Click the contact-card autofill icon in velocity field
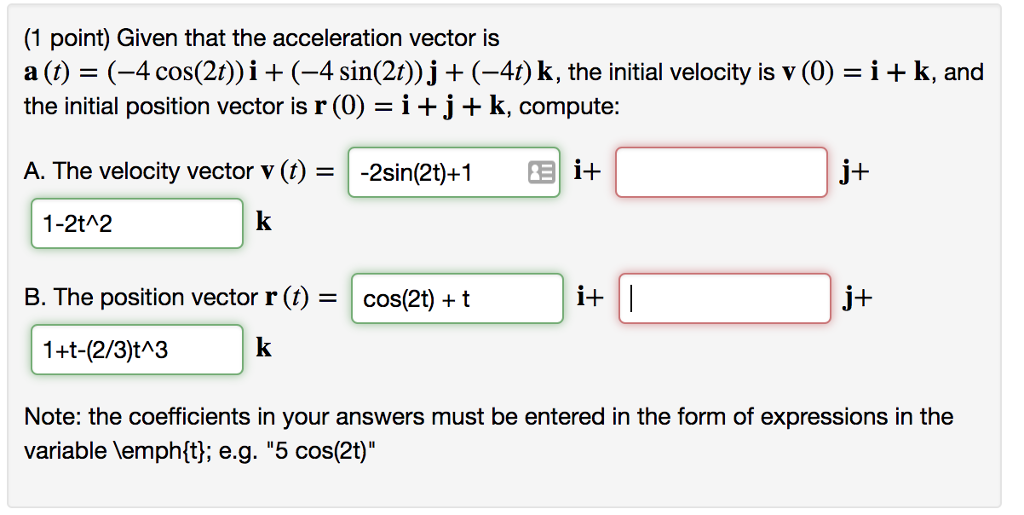 coord(541,172)
